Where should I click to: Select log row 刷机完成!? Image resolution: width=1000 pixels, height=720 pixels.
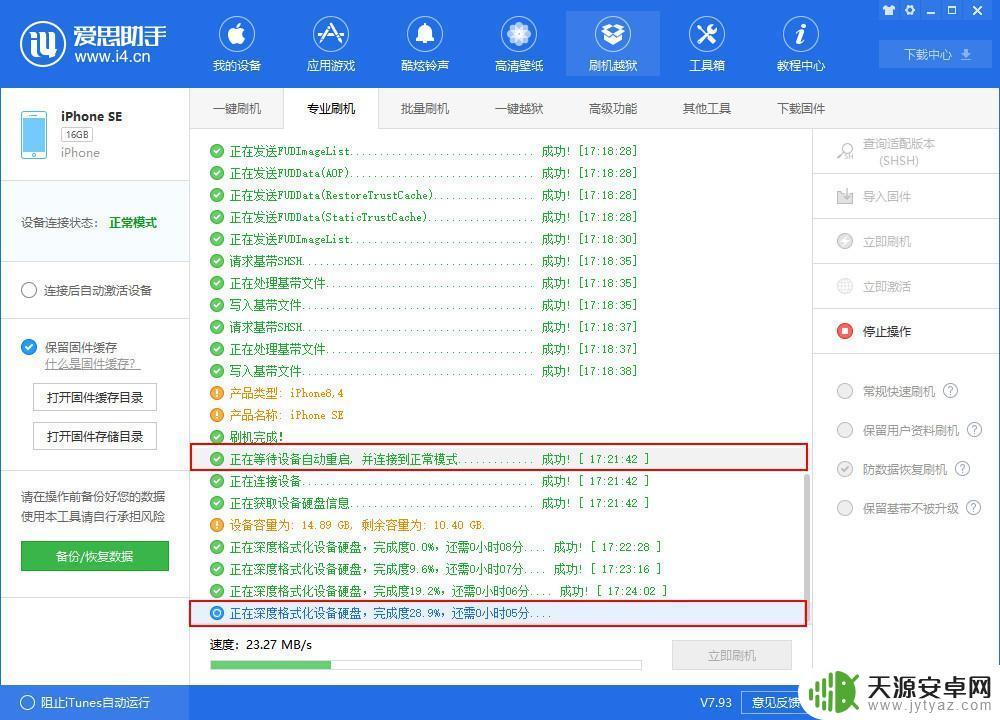(x=247, y=437)
